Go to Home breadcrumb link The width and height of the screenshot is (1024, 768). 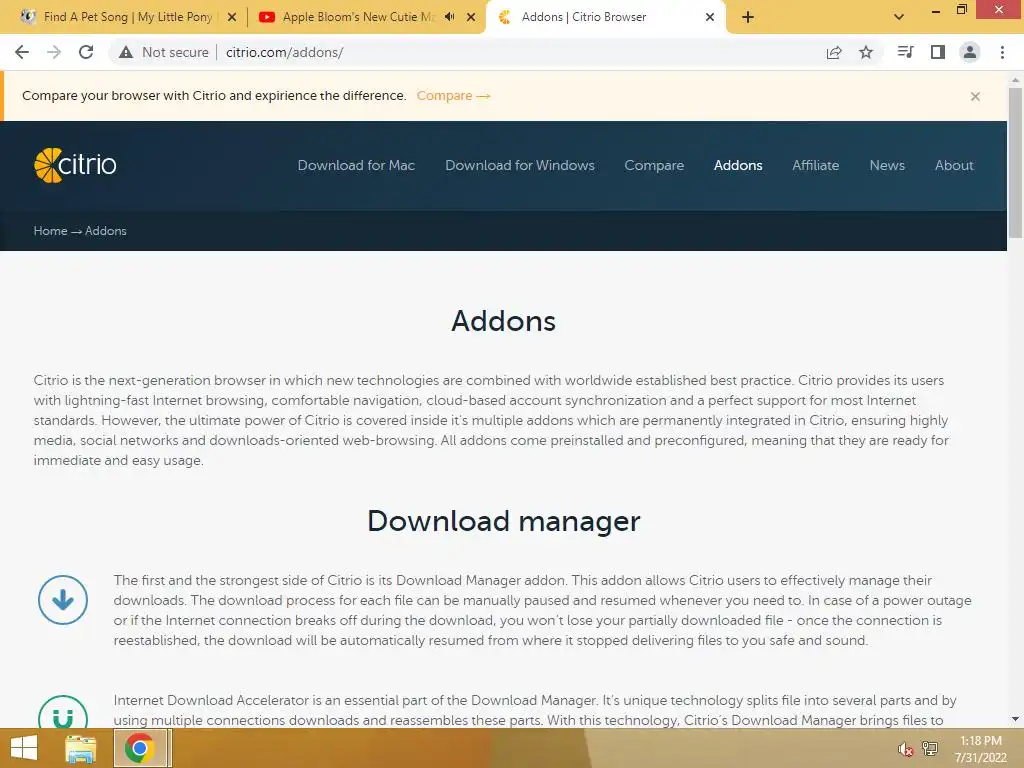[50, 231]
